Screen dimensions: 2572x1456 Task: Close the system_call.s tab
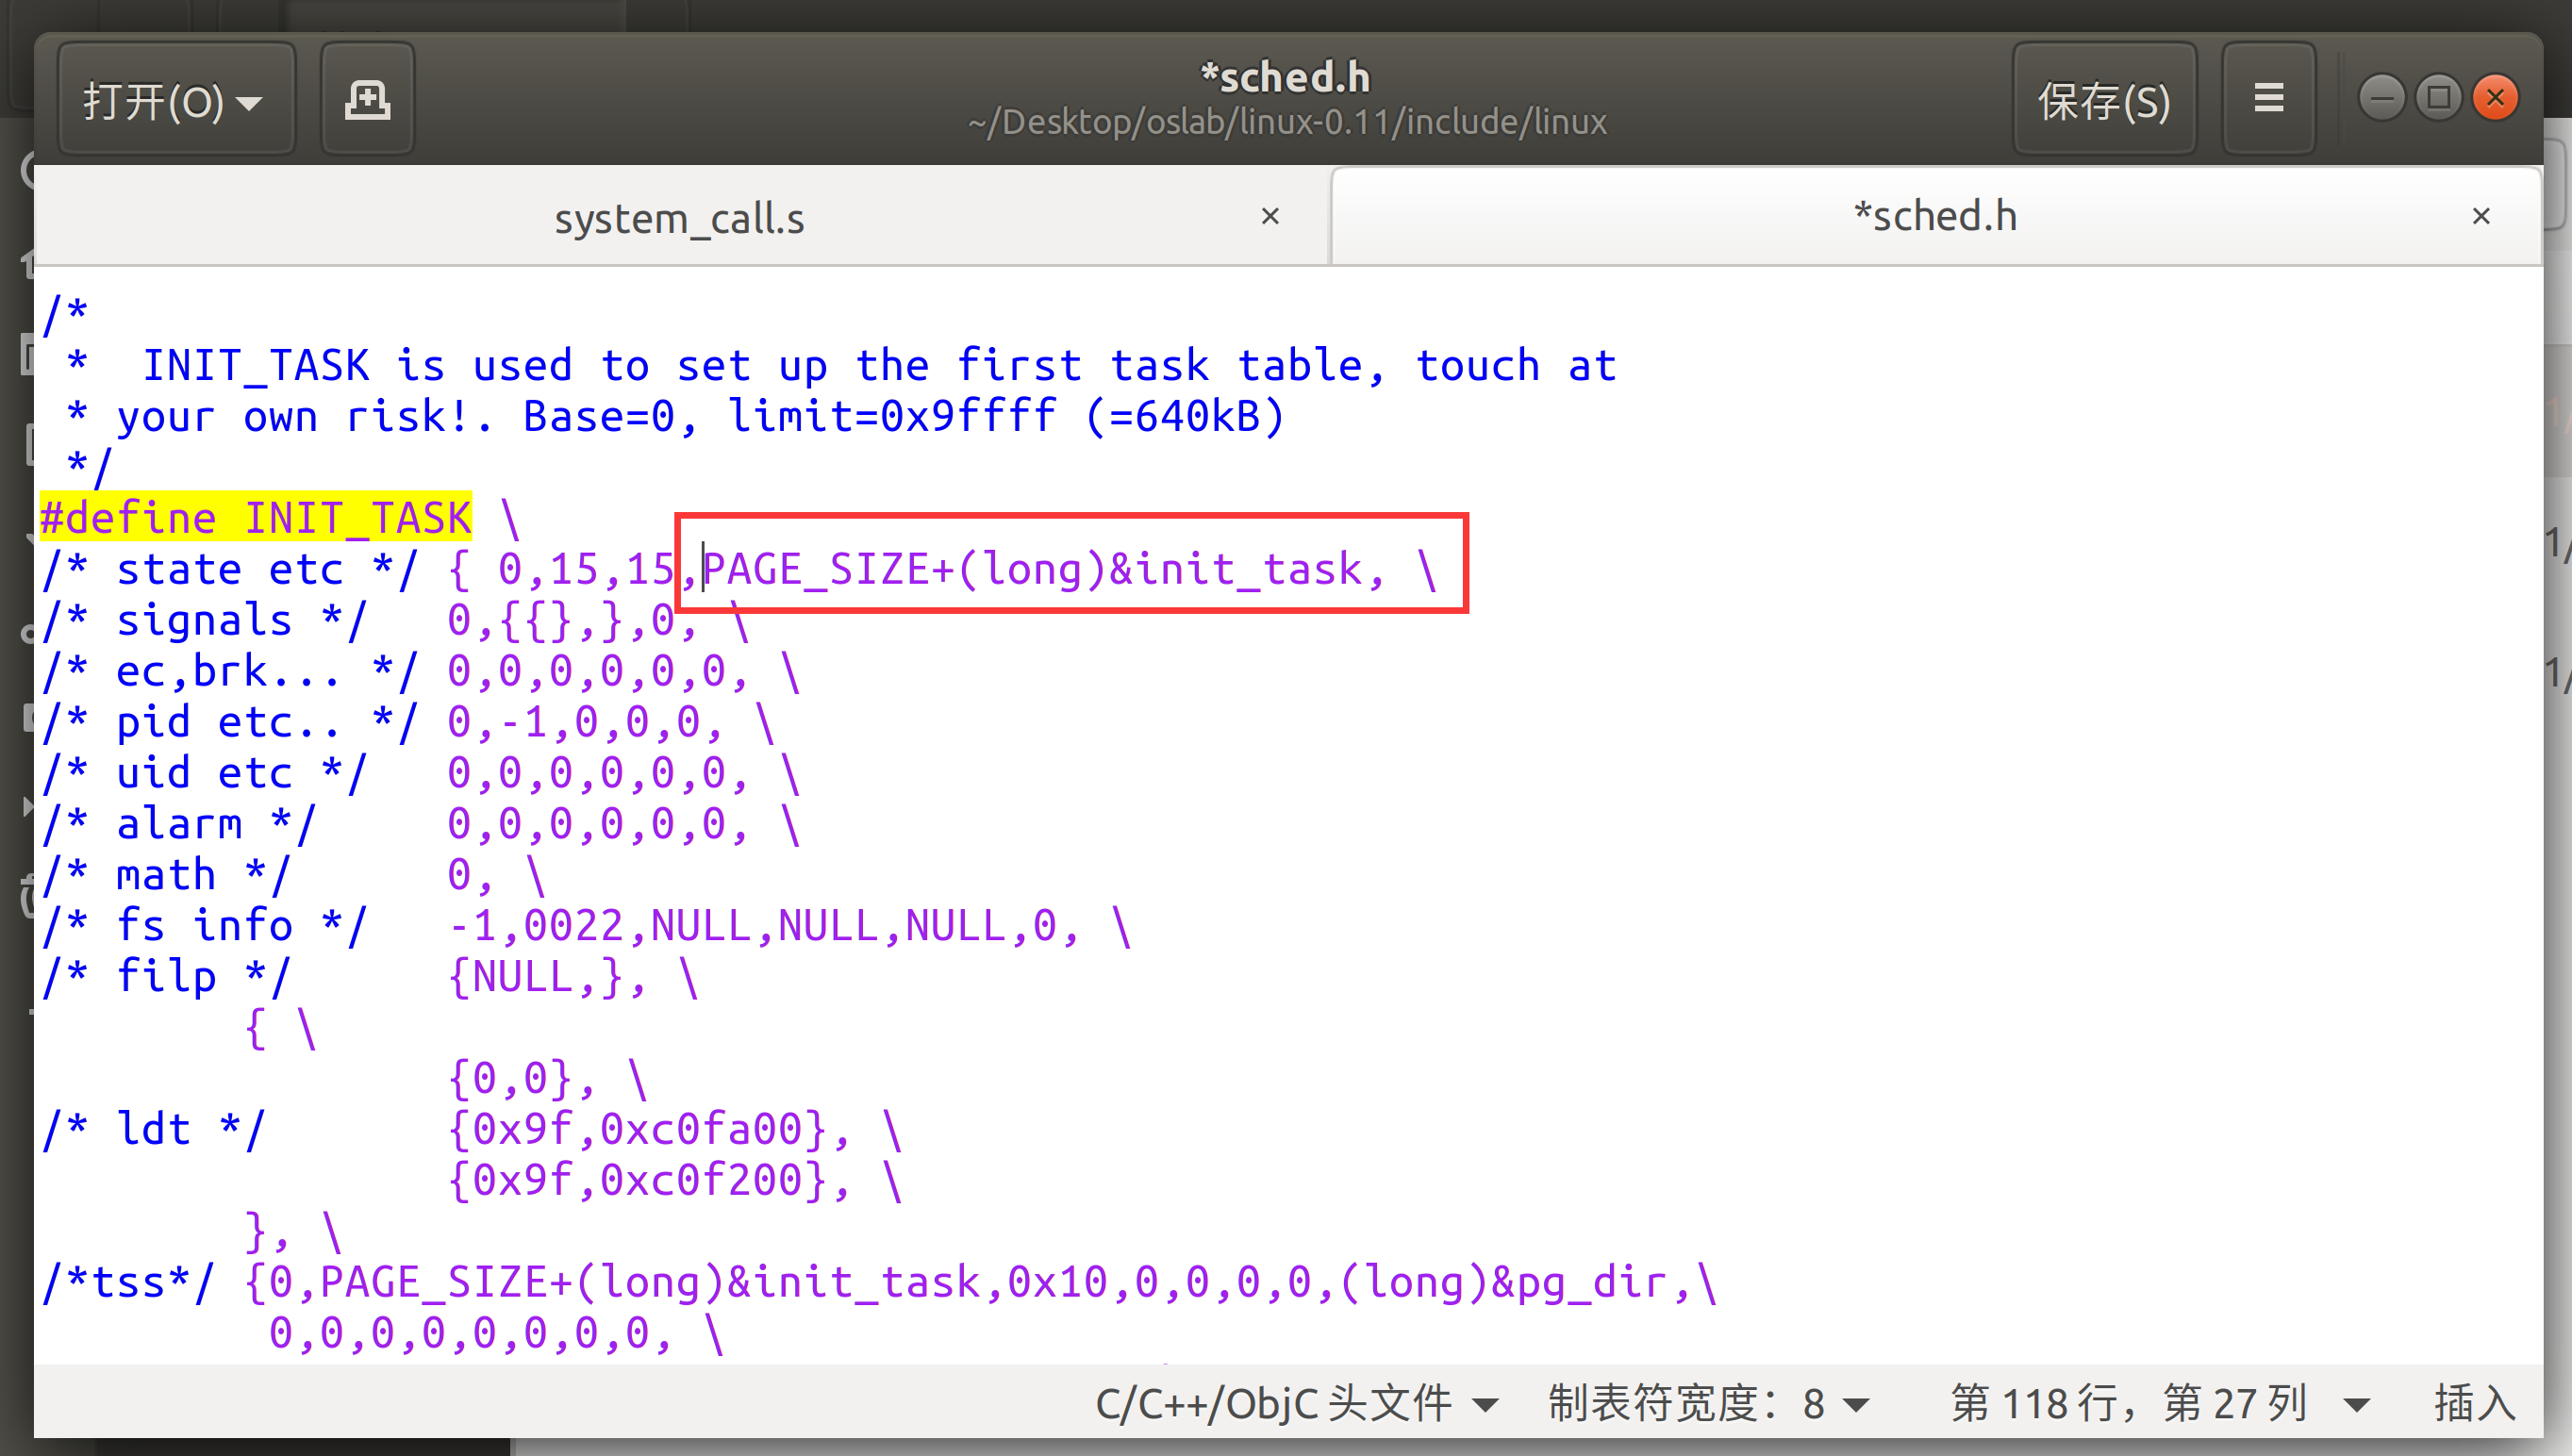click(1270, 216)
